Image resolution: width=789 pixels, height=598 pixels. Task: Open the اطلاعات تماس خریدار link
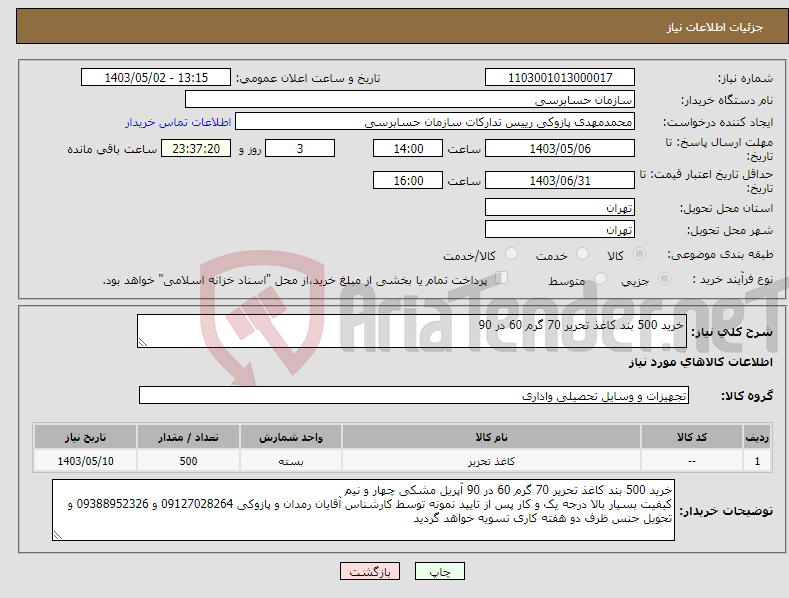click(x=178, y=122)
